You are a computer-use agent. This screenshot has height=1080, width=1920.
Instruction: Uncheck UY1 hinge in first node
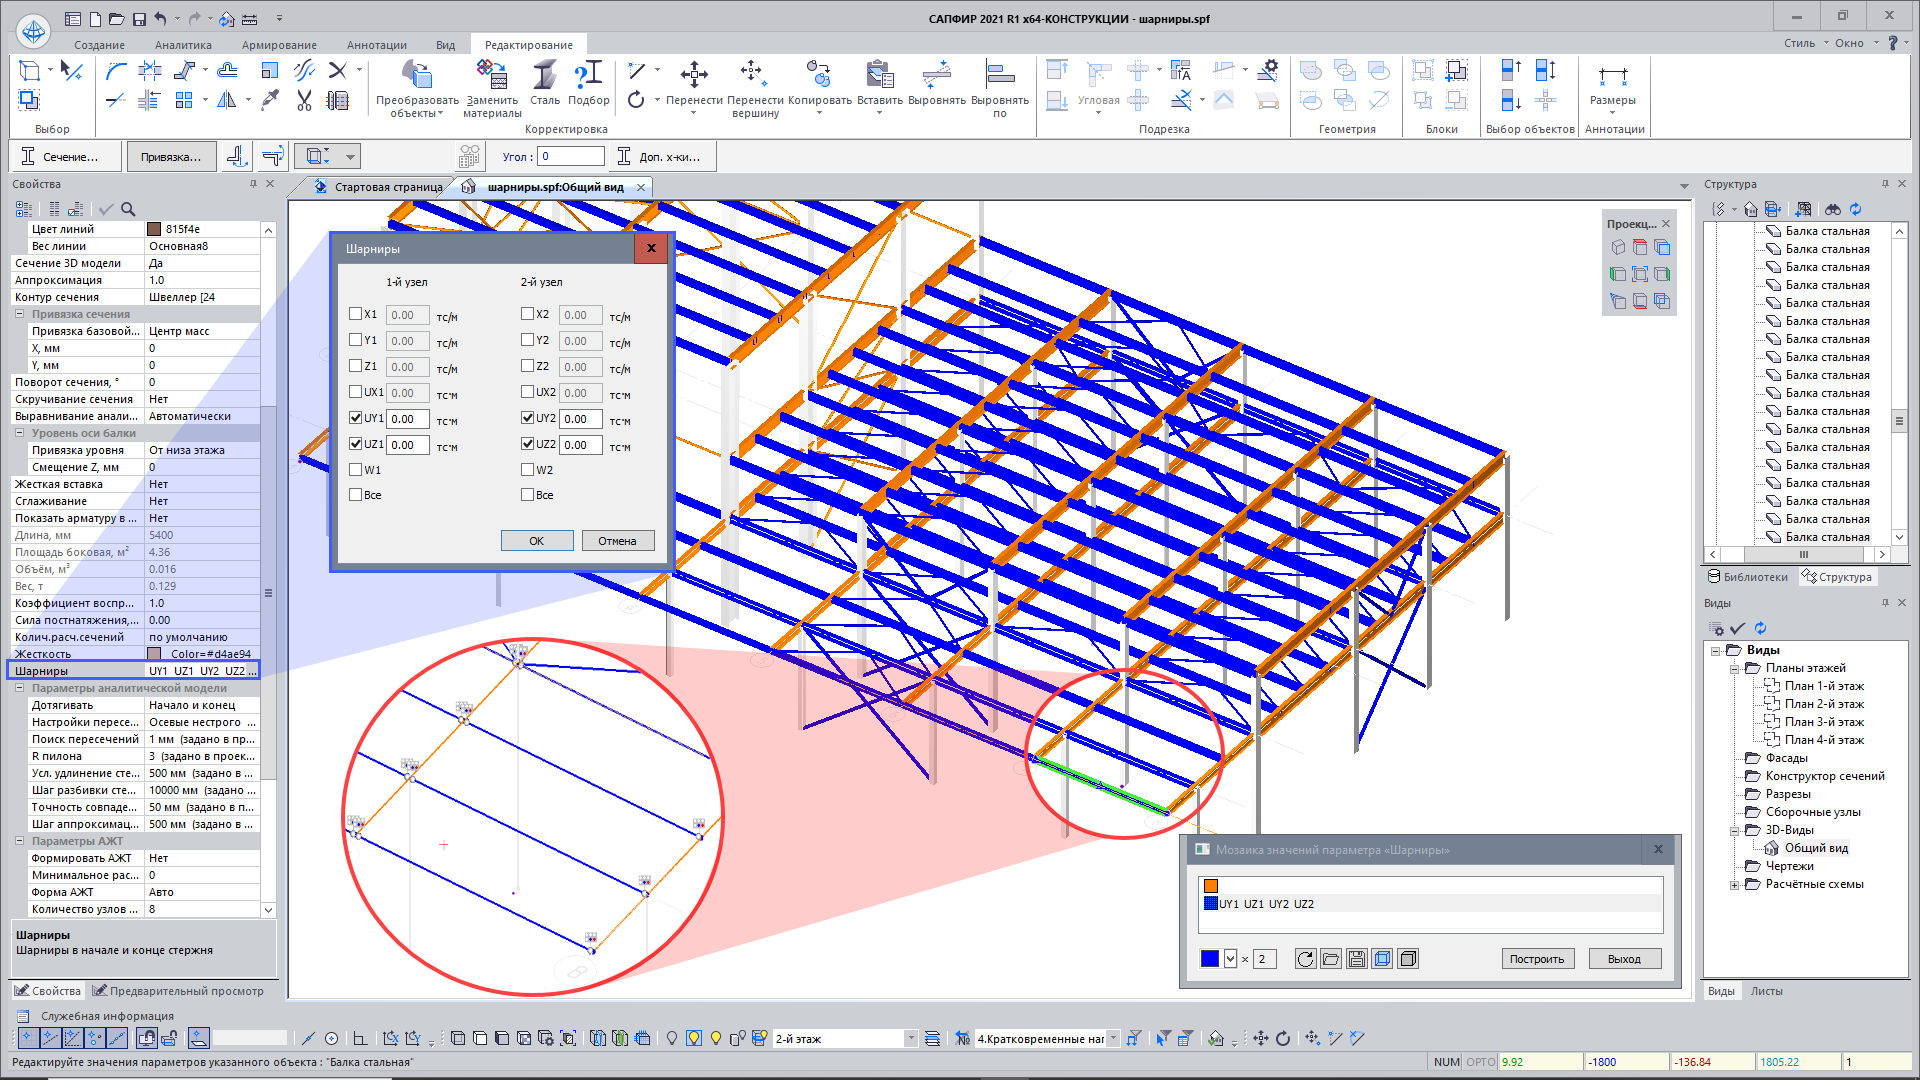pos(356,418)
